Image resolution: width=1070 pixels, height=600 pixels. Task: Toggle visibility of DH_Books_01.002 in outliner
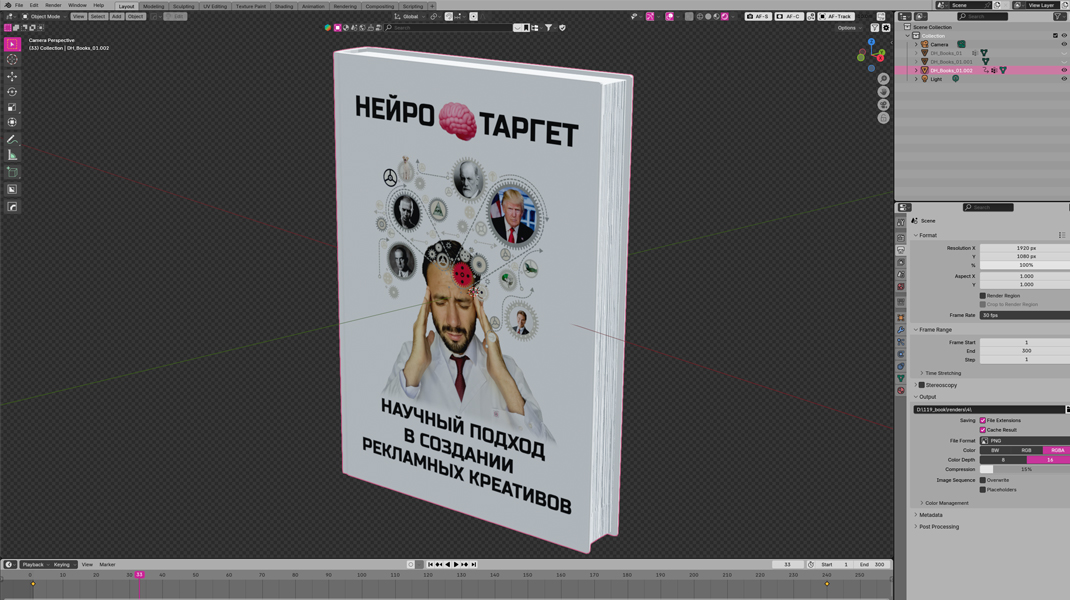(1064, 70)
